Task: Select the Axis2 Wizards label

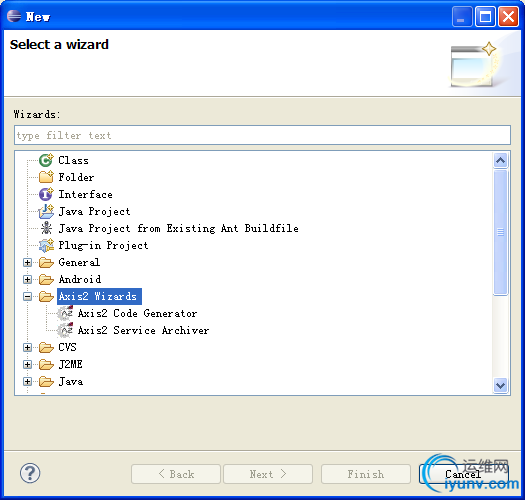Action: [99, 296]
